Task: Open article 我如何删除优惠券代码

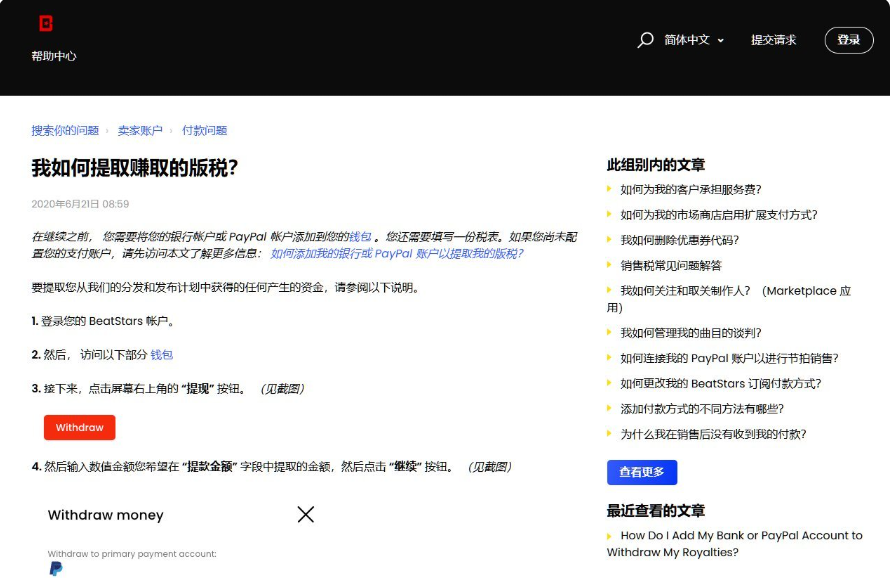Action: (x=679, y=240)
